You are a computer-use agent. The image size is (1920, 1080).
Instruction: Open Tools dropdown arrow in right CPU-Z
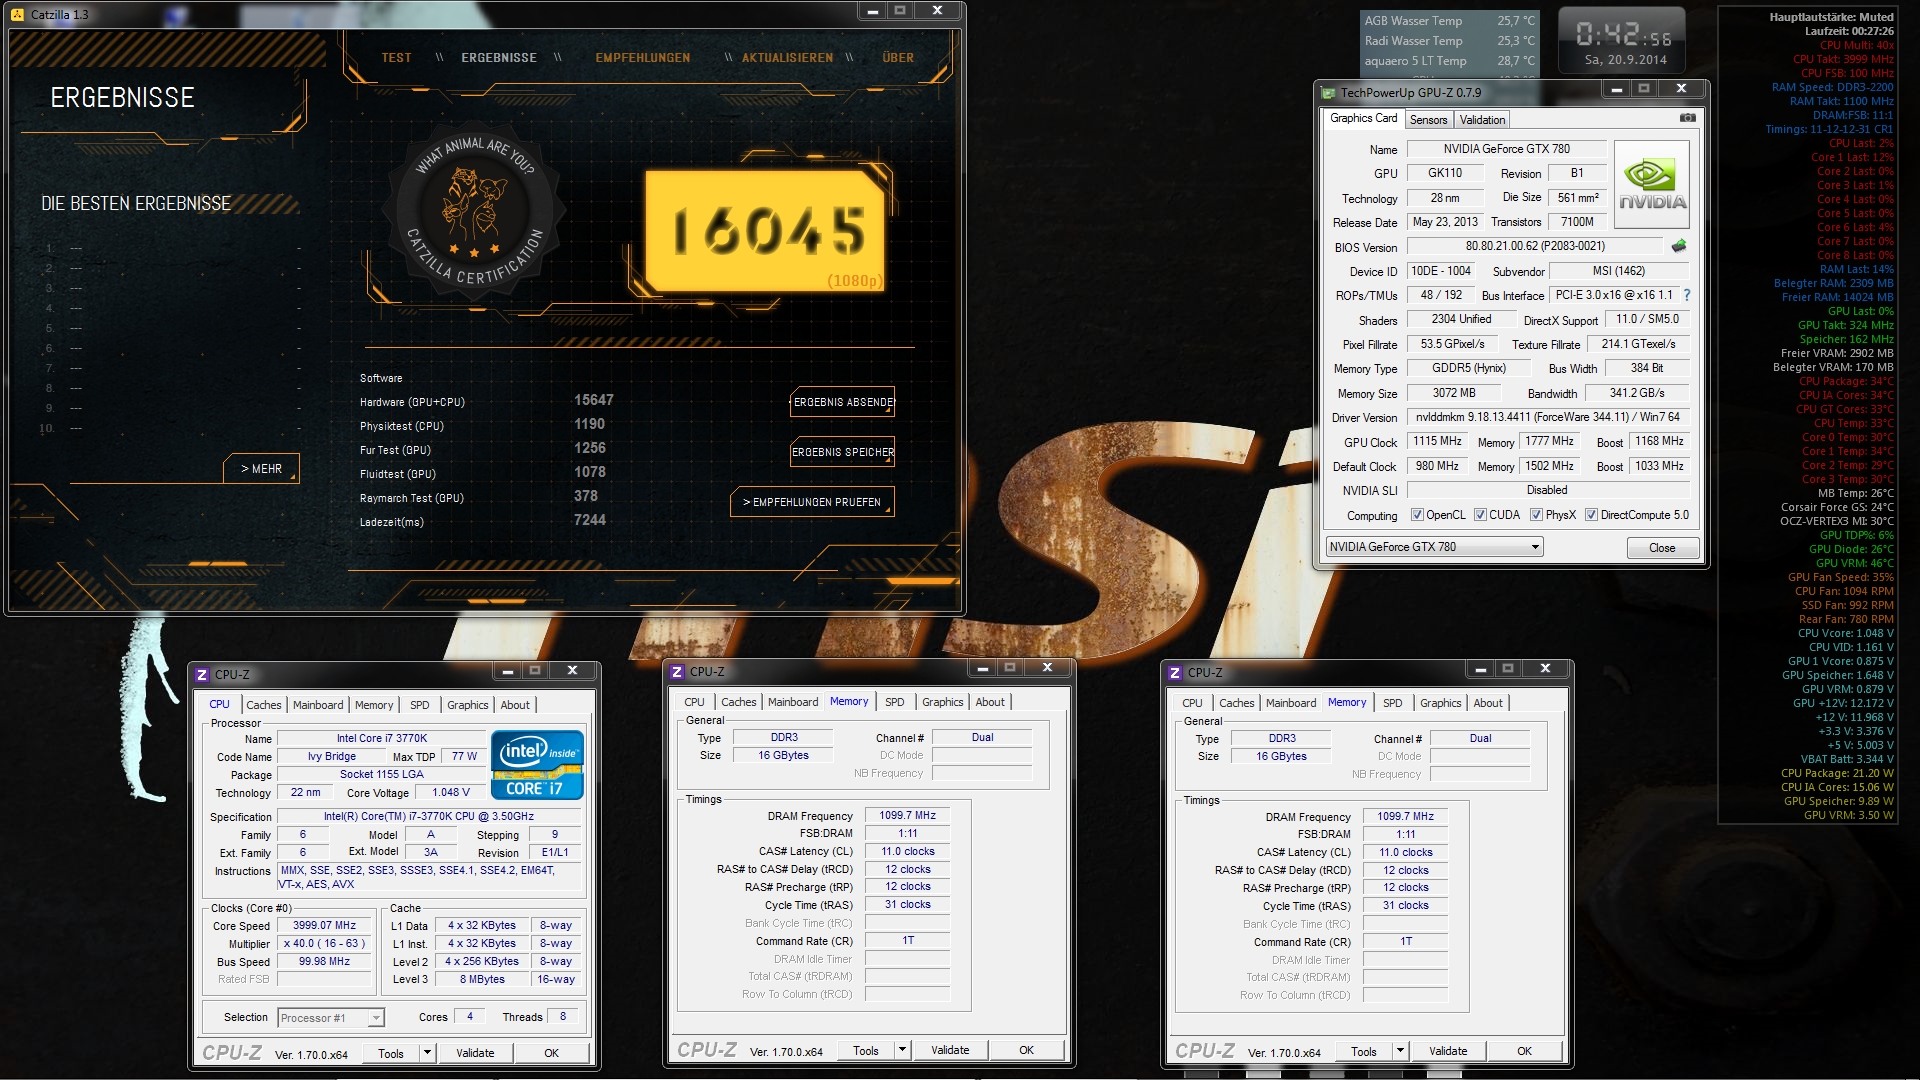[x=1400, y=1051]
